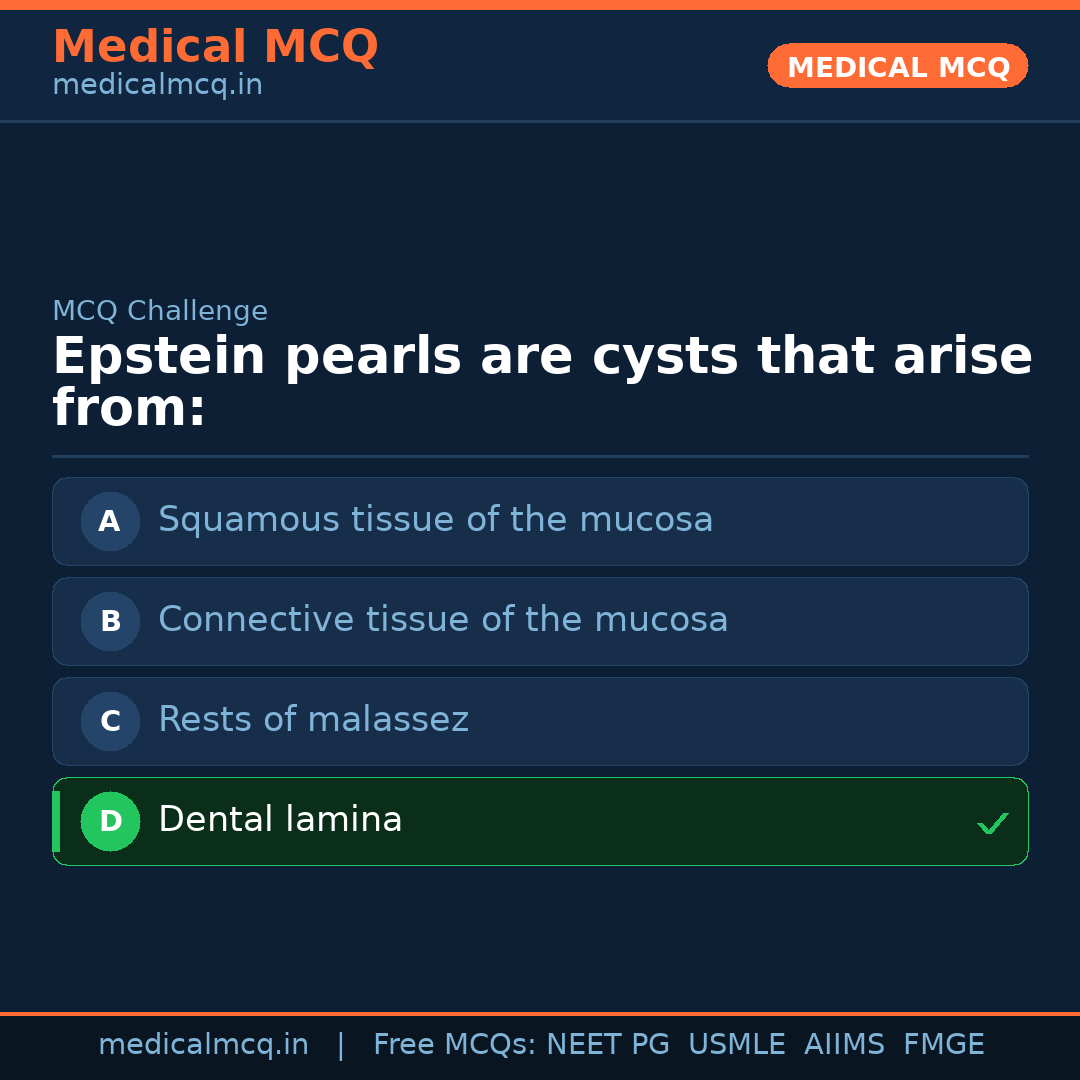Select the letter B option circle
The image size is (1080, 1080).
110,621
